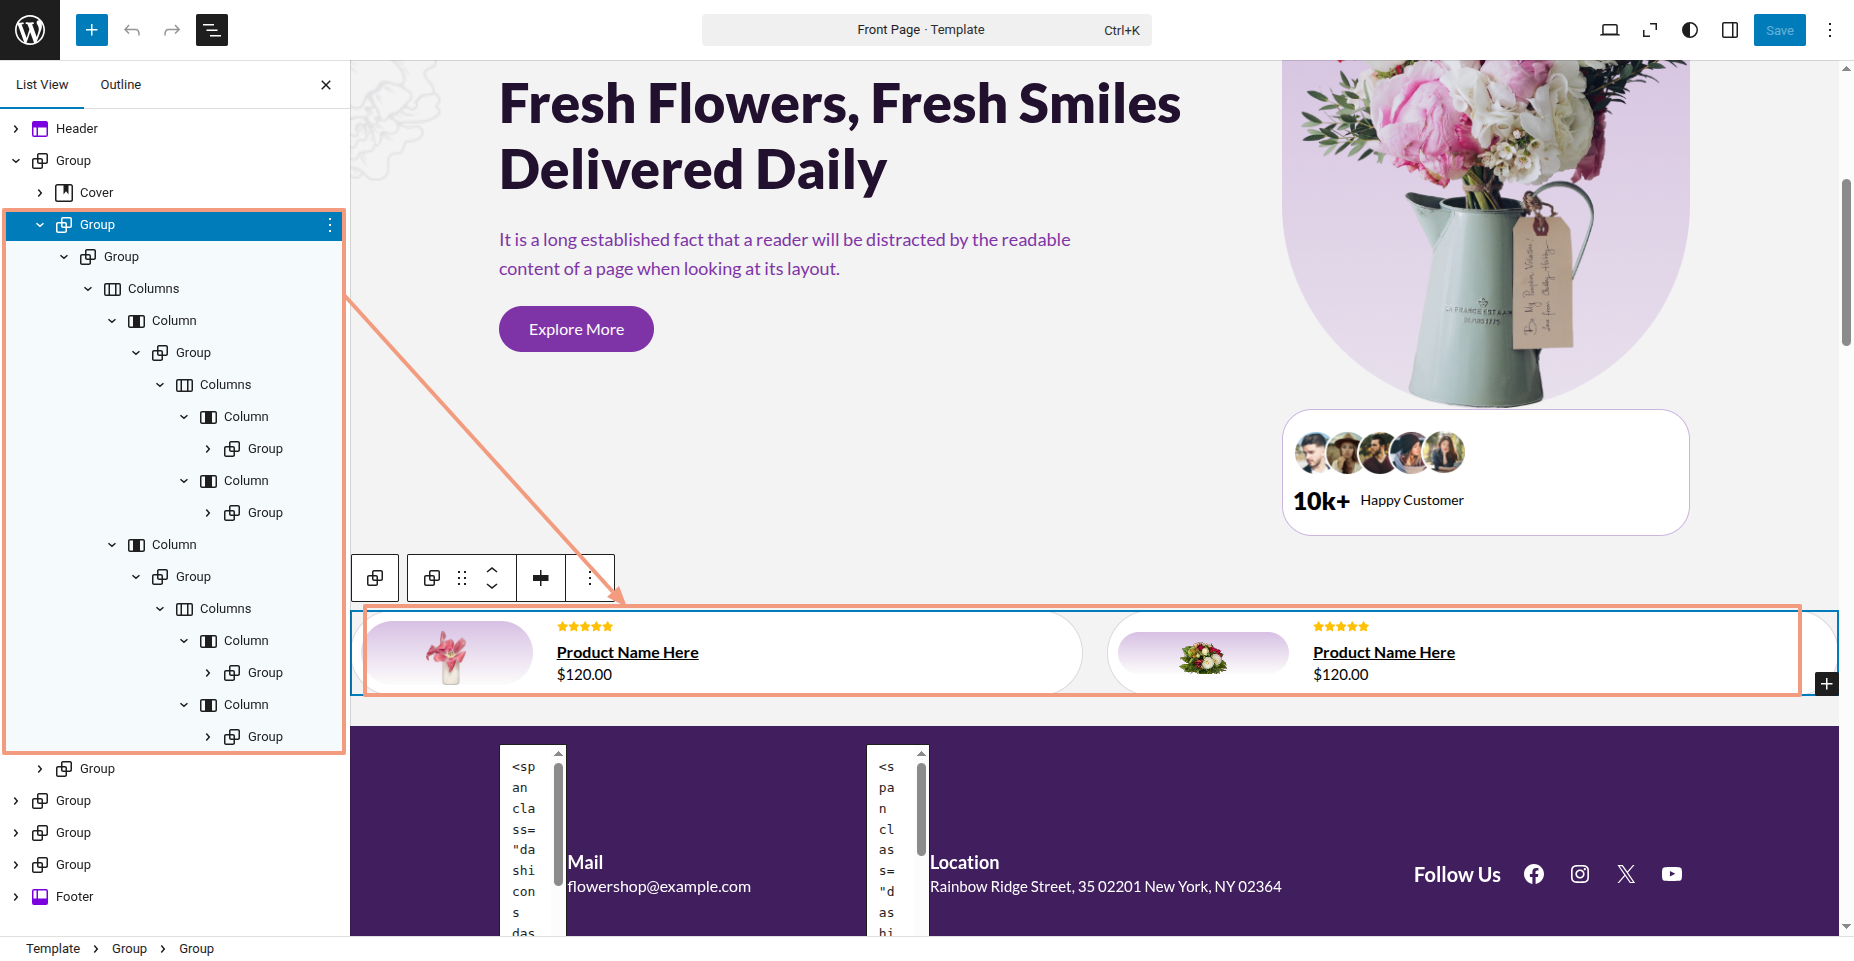Switch to the Outline tab
Screen dimensions: 1854x961
tap(121, 85)
